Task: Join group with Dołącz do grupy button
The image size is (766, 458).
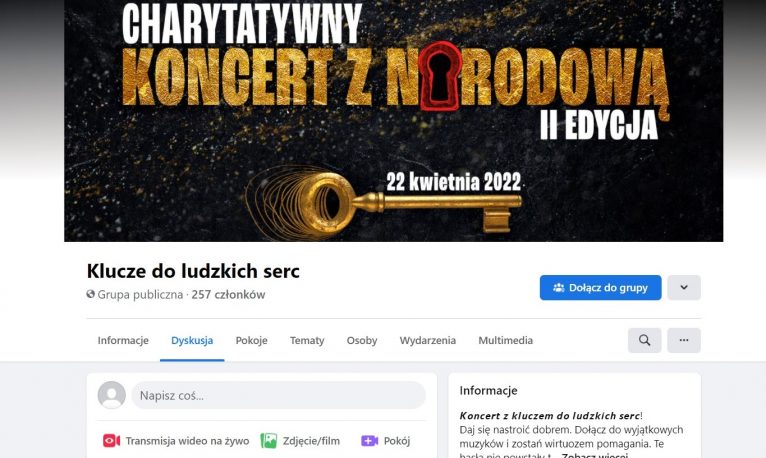Action: 600,288
